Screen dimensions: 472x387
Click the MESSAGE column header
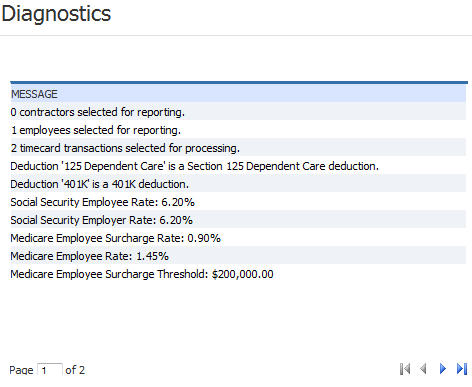pos(238,94)
